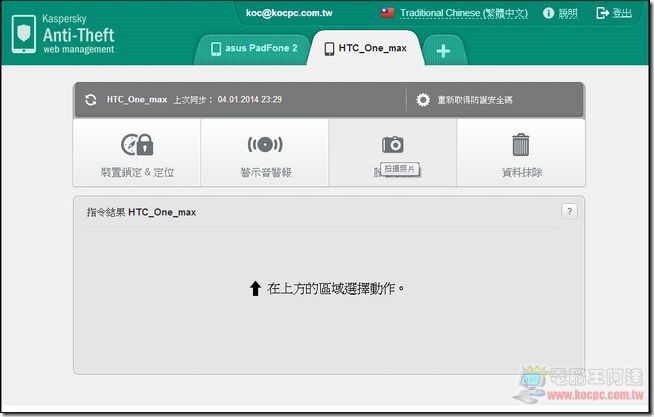Click the alarm sound wave icon
Viewport: 654px width, 417px height.
coord(265,145)
